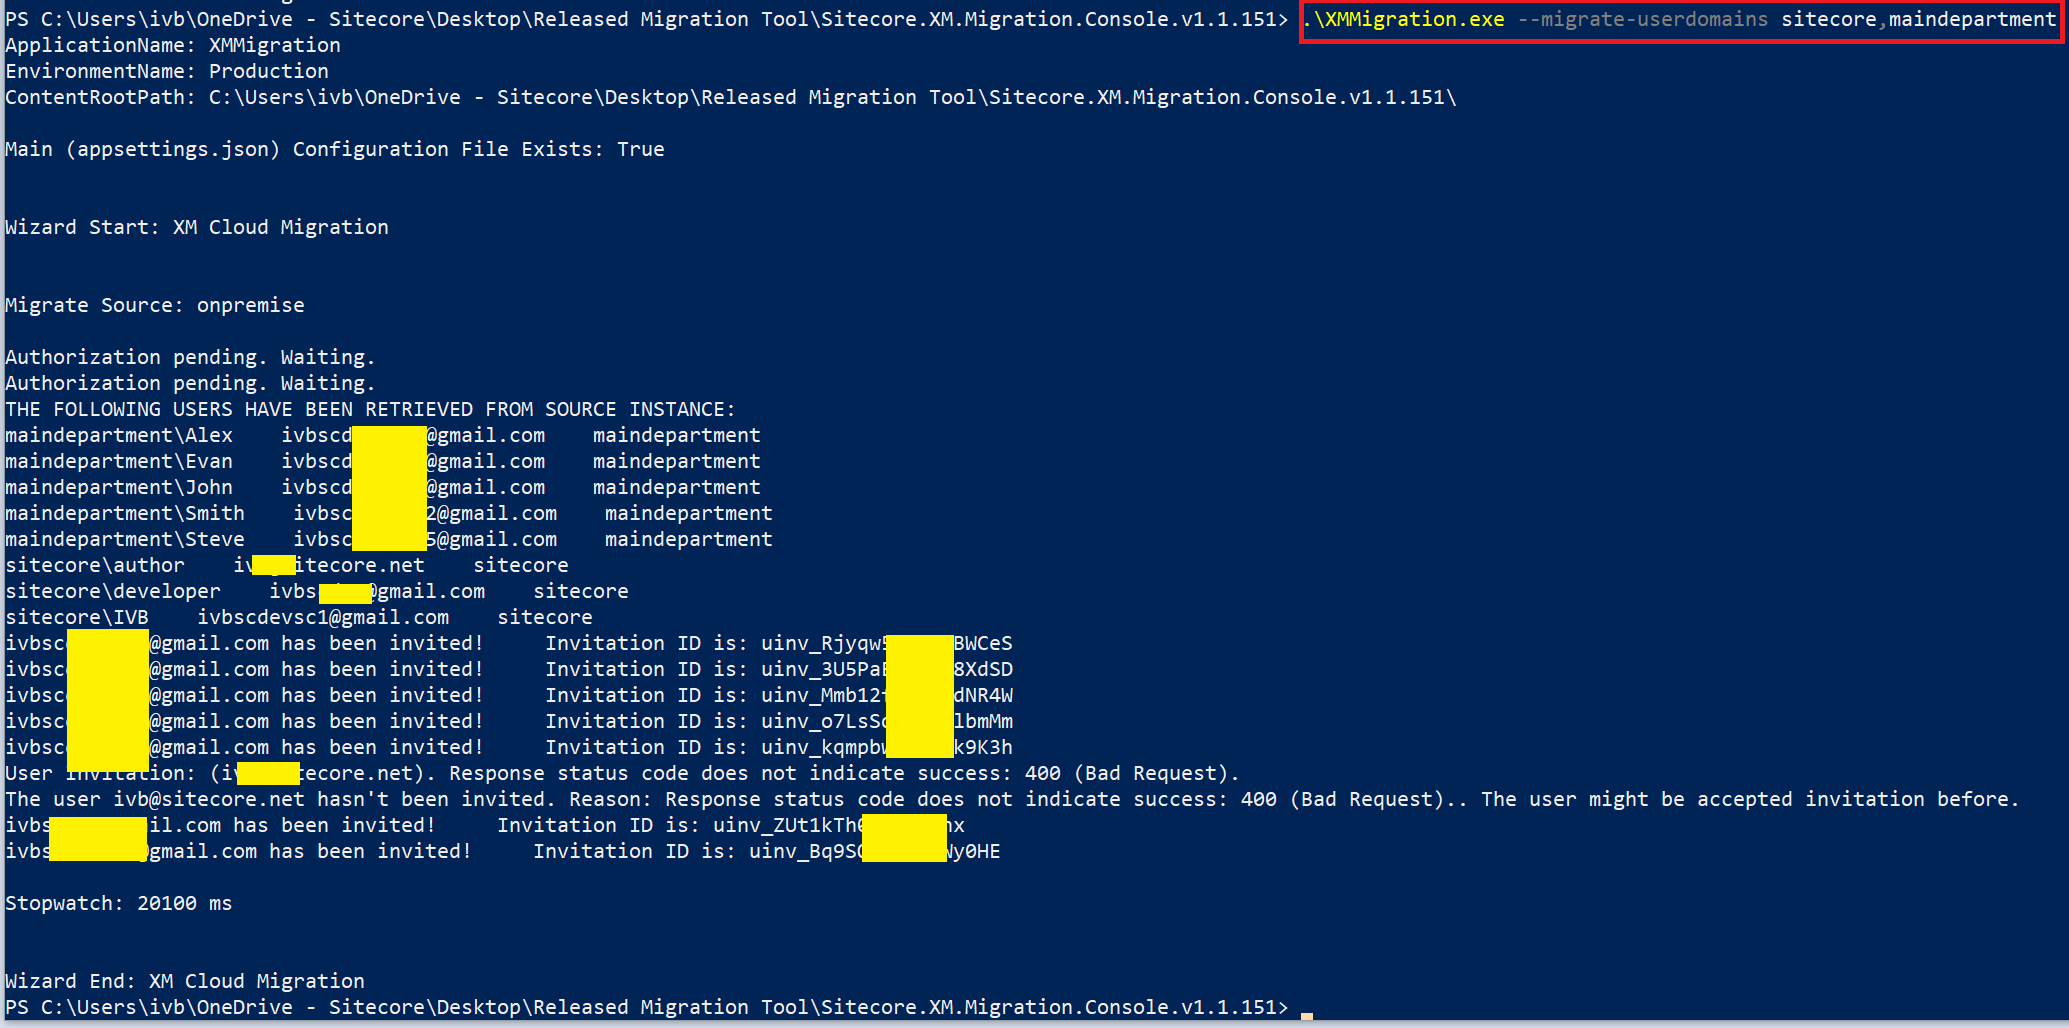Click the maindepartment\John user entry

(119, 488)
